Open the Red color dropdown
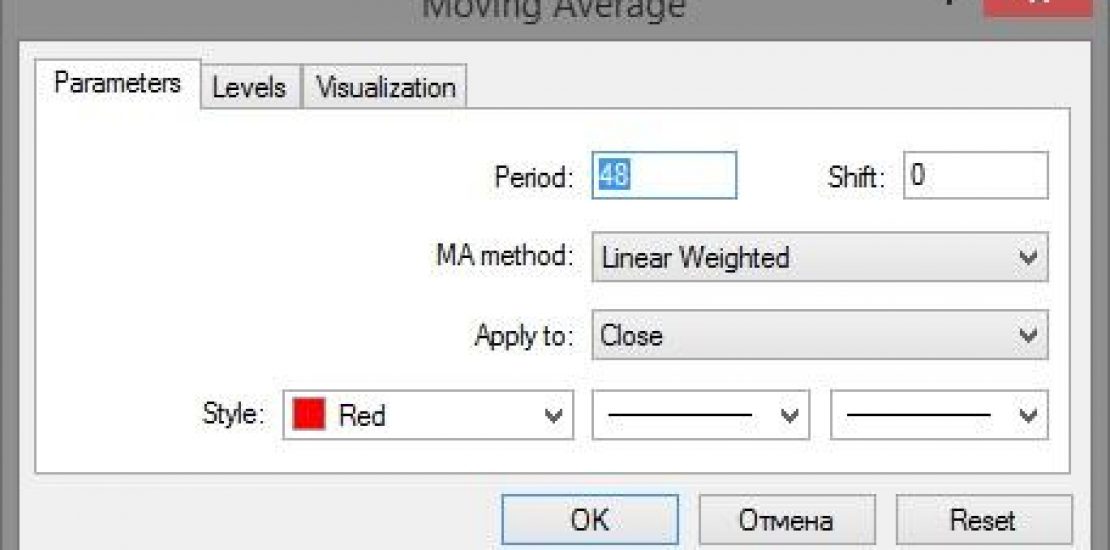This screenshot has height=550, width=1110. click(x=428, y=415)
